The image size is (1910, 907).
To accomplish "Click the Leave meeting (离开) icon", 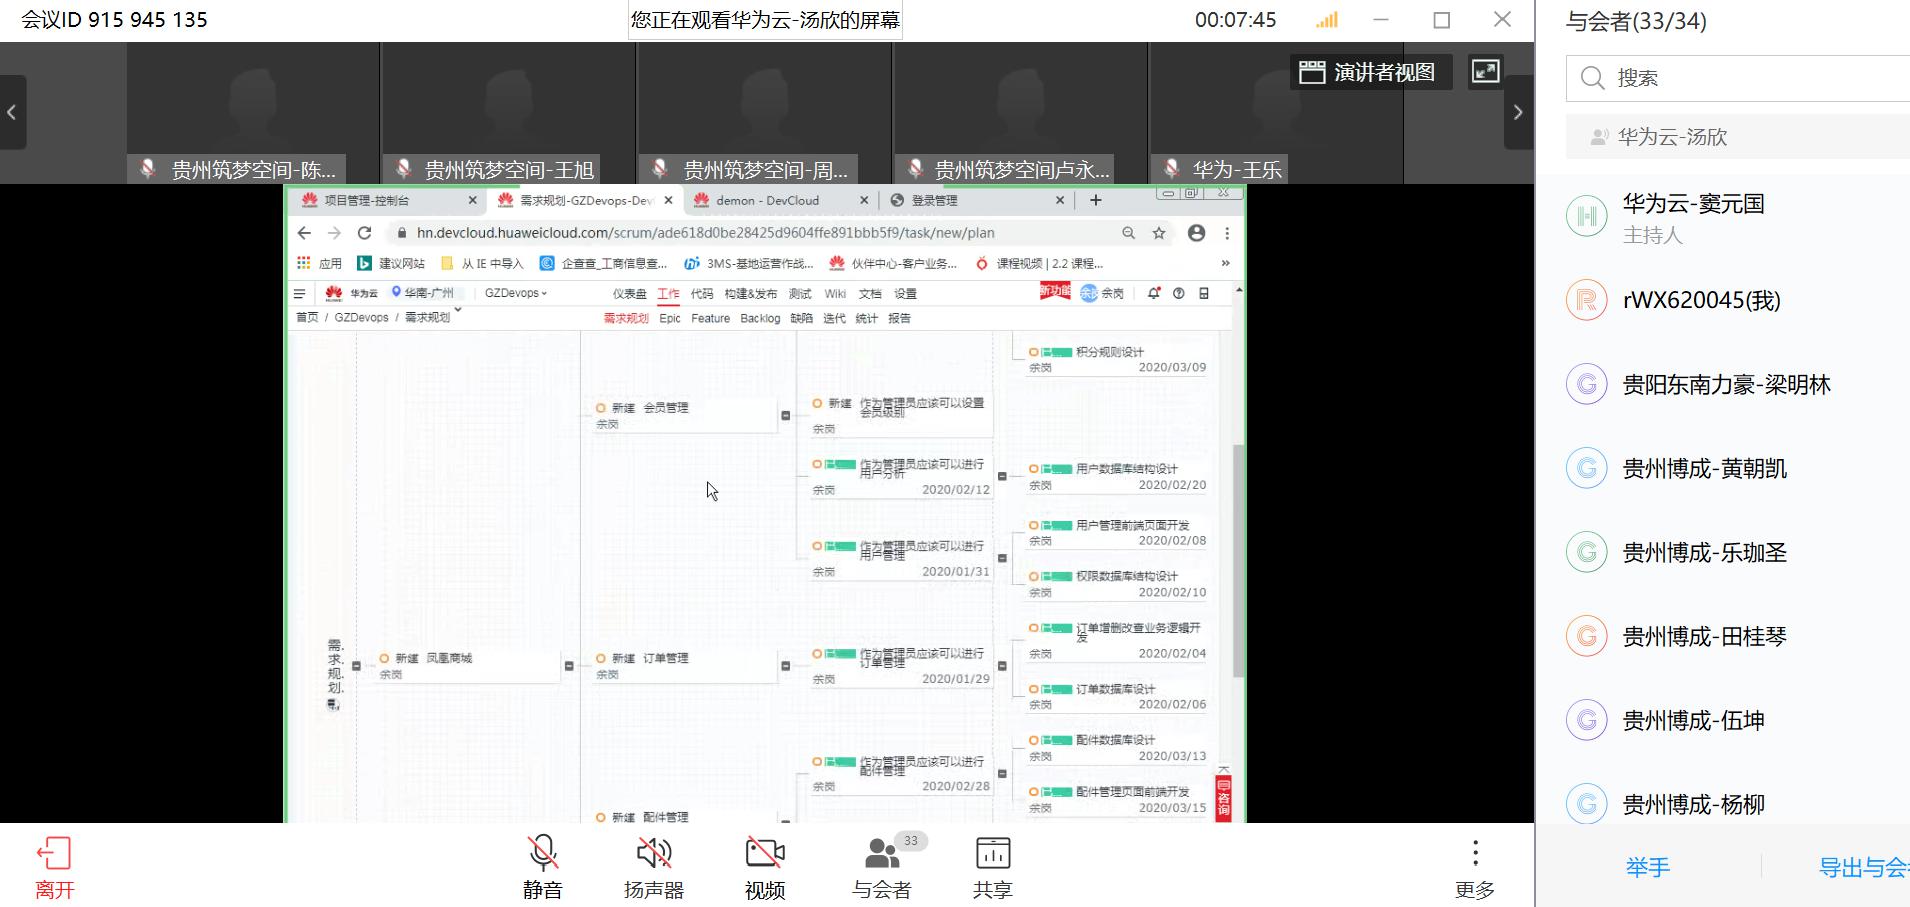I will [54, 853].
